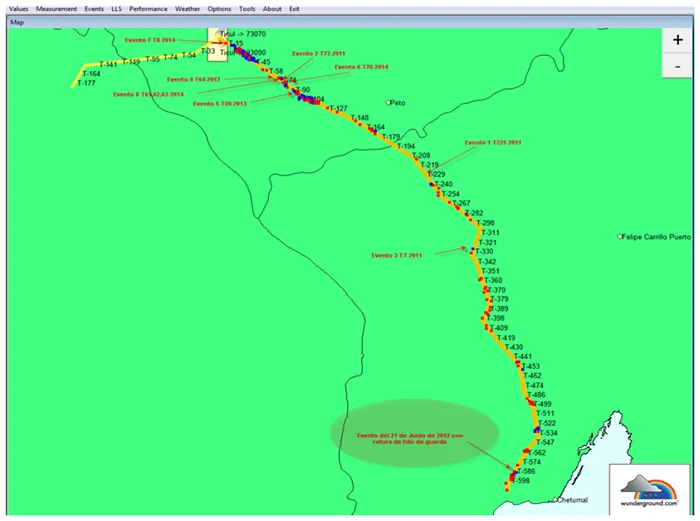Click the Peto city marker
The image size is (700, 521).
click(390, 102)
